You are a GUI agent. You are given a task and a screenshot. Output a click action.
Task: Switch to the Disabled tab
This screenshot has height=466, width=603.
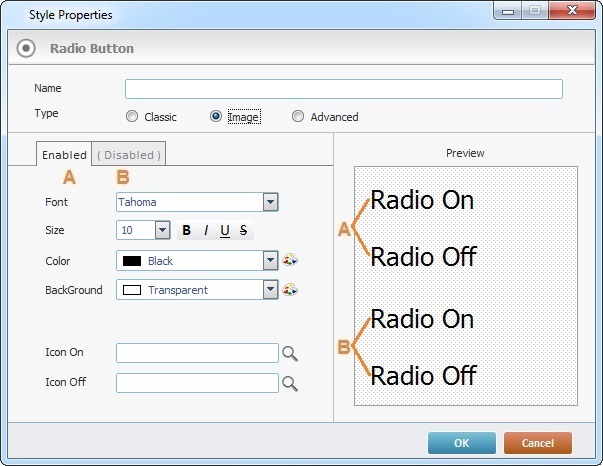(x=128, y=155)
